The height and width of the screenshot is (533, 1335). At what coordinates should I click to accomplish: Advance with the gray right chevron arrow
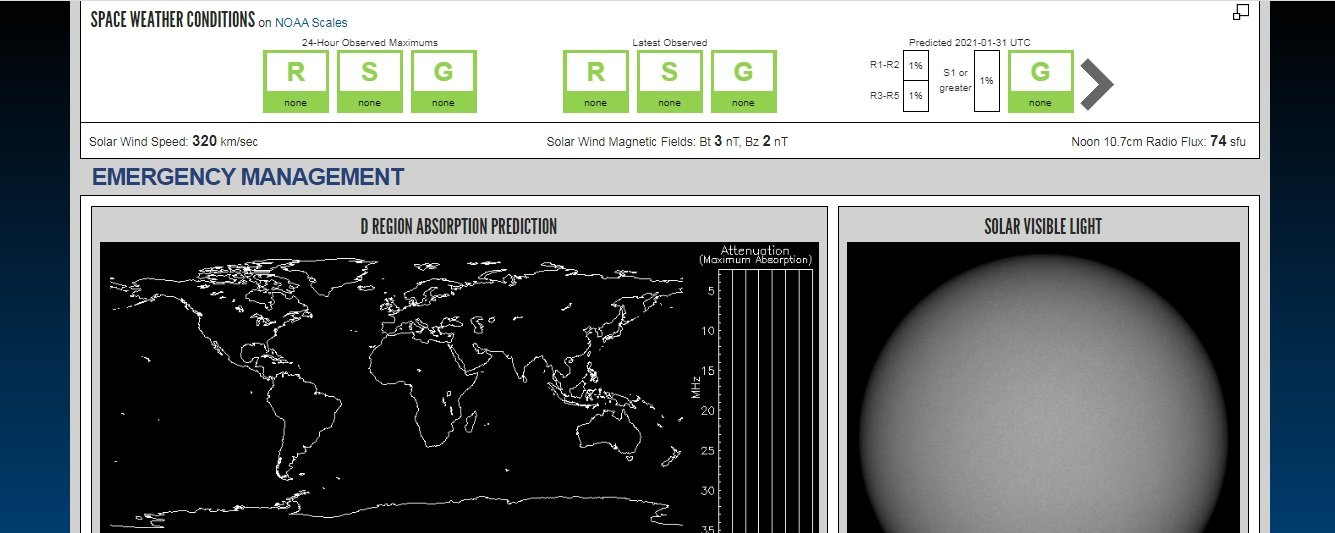click(x=1096, y=84)
